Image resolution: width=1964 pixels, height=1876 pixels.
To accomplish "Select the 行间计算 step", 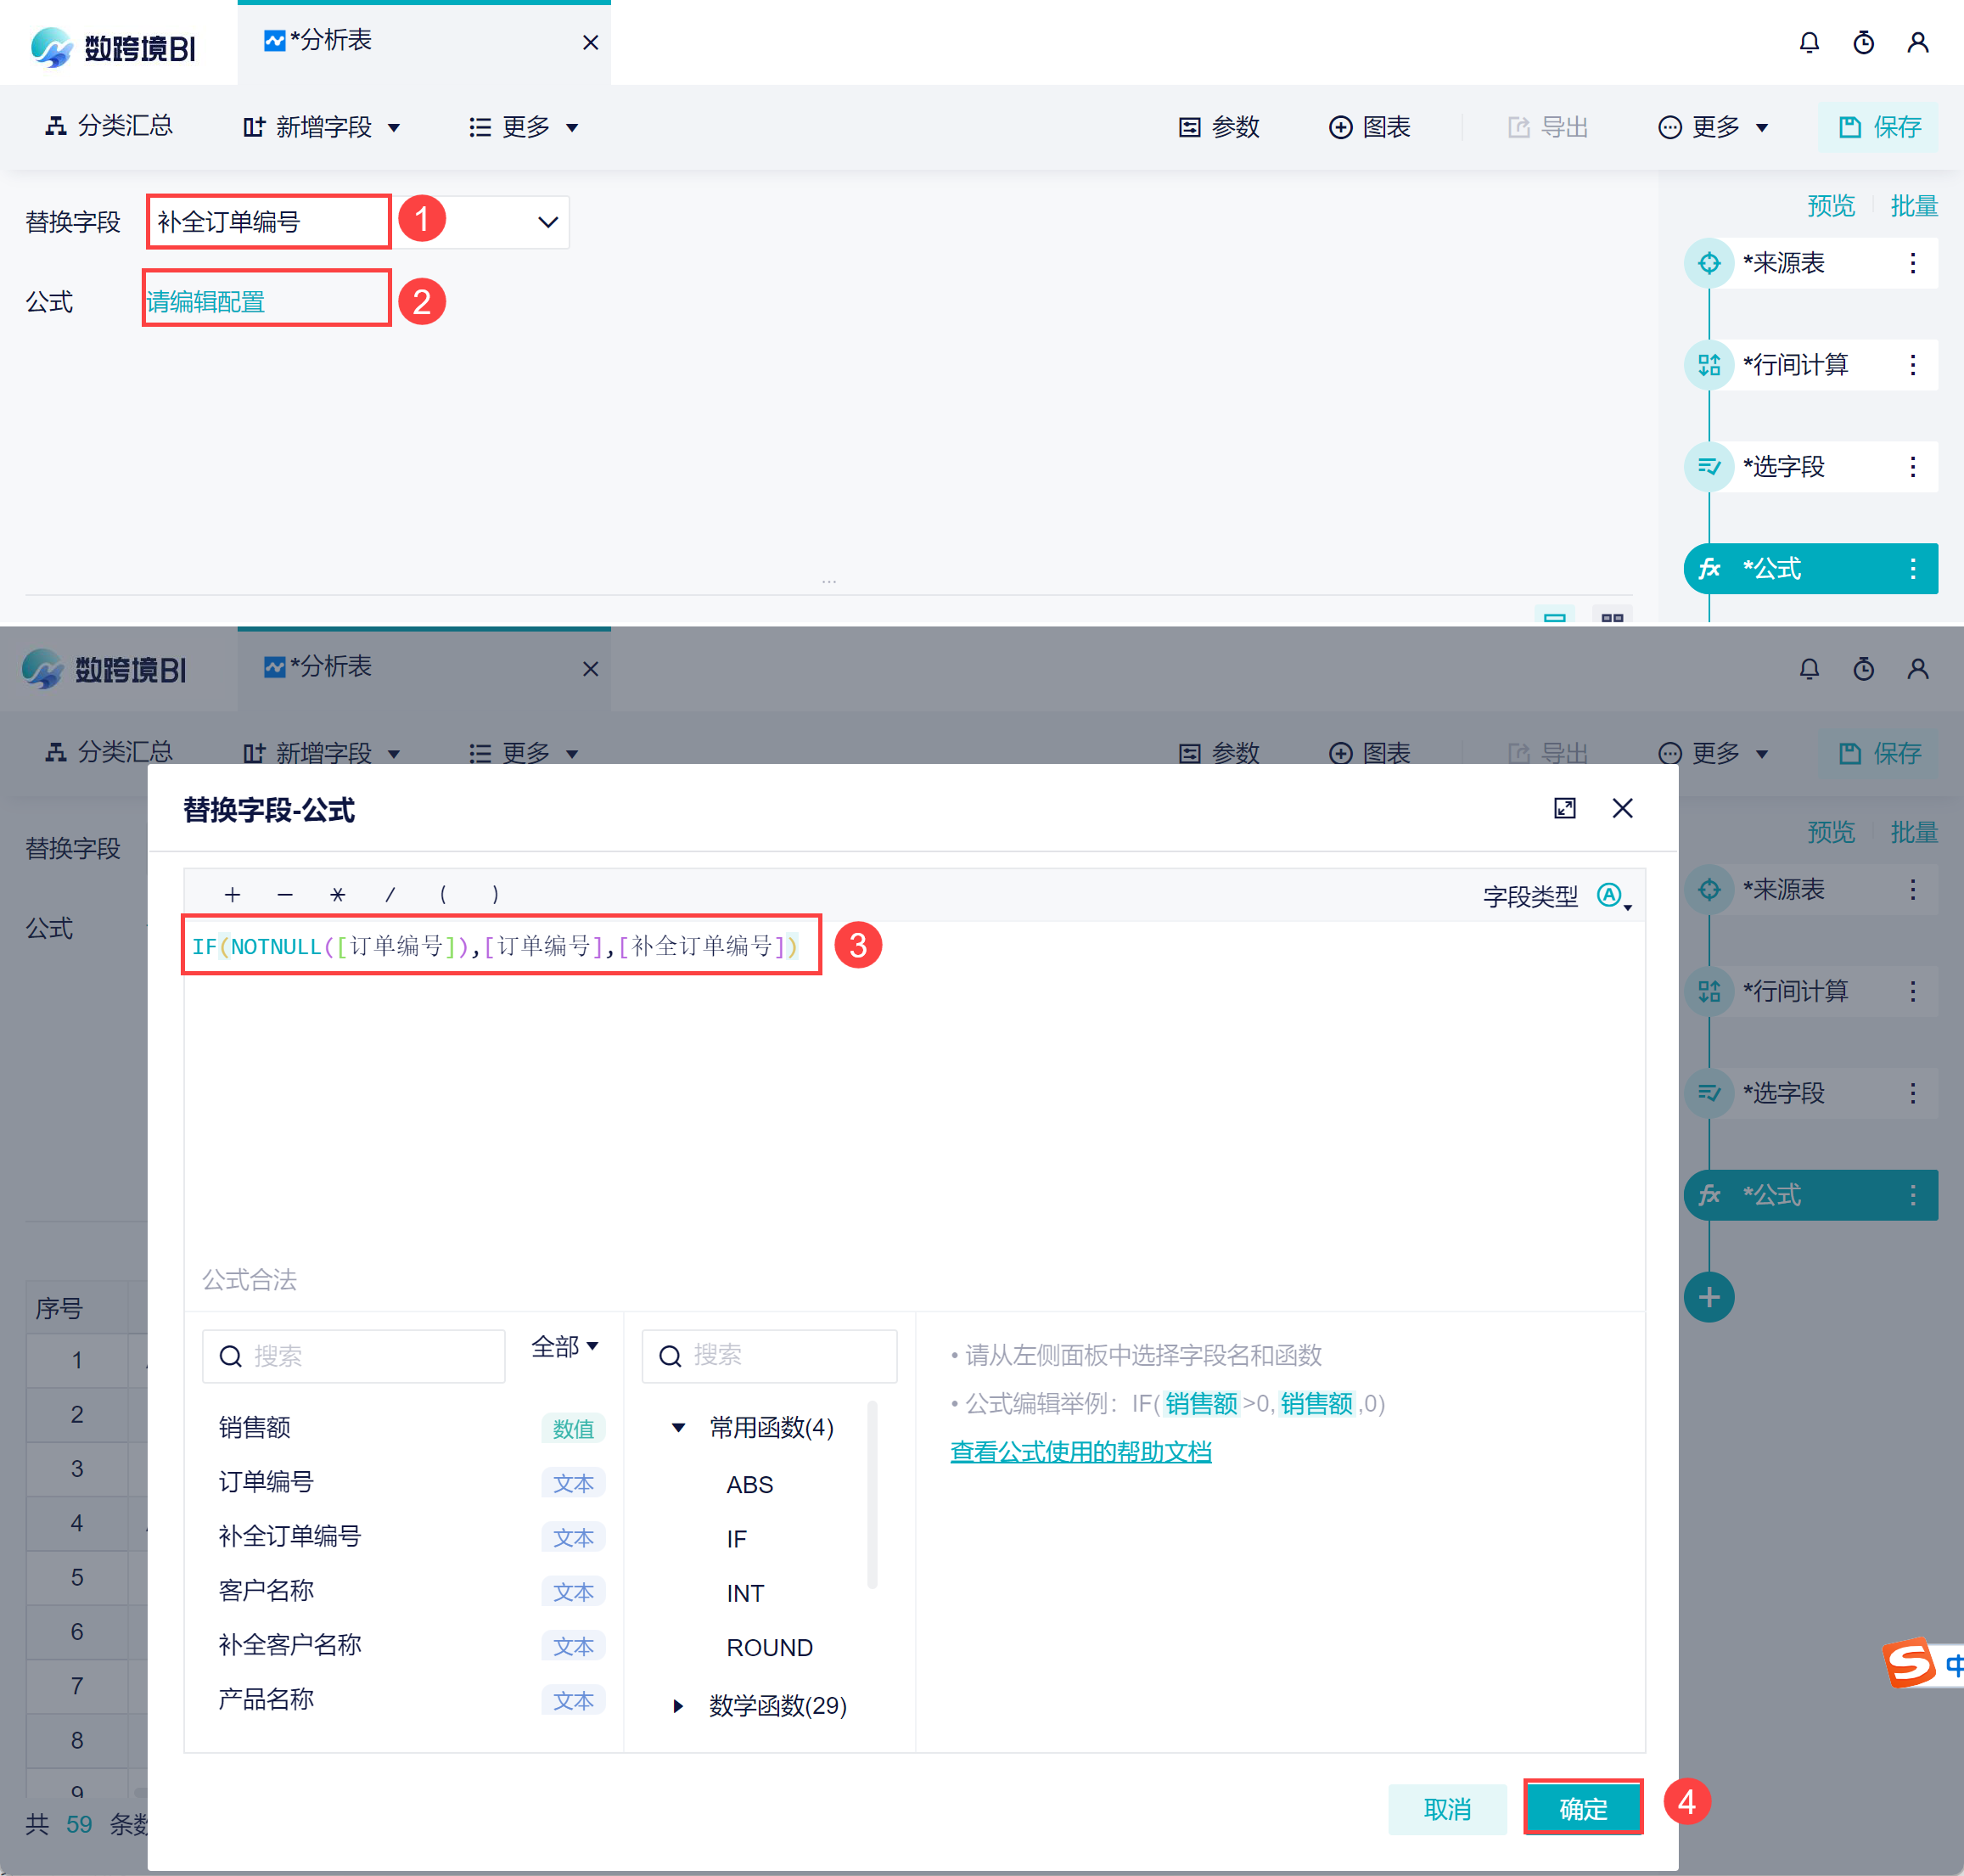I will 1795,365.
